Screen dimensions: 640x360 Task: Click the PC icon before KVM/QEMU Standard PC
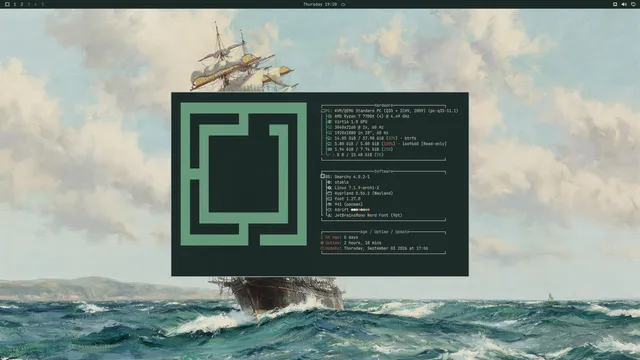point(323,111)
